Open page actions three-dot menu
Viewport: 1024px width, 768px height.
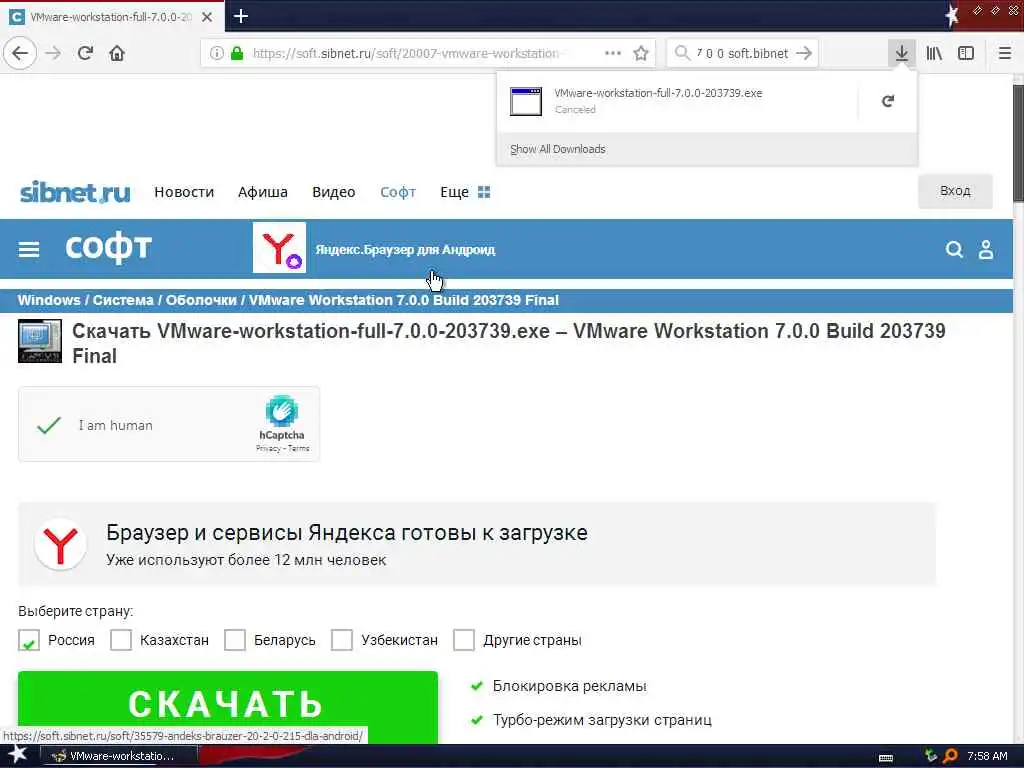[613, 53]
